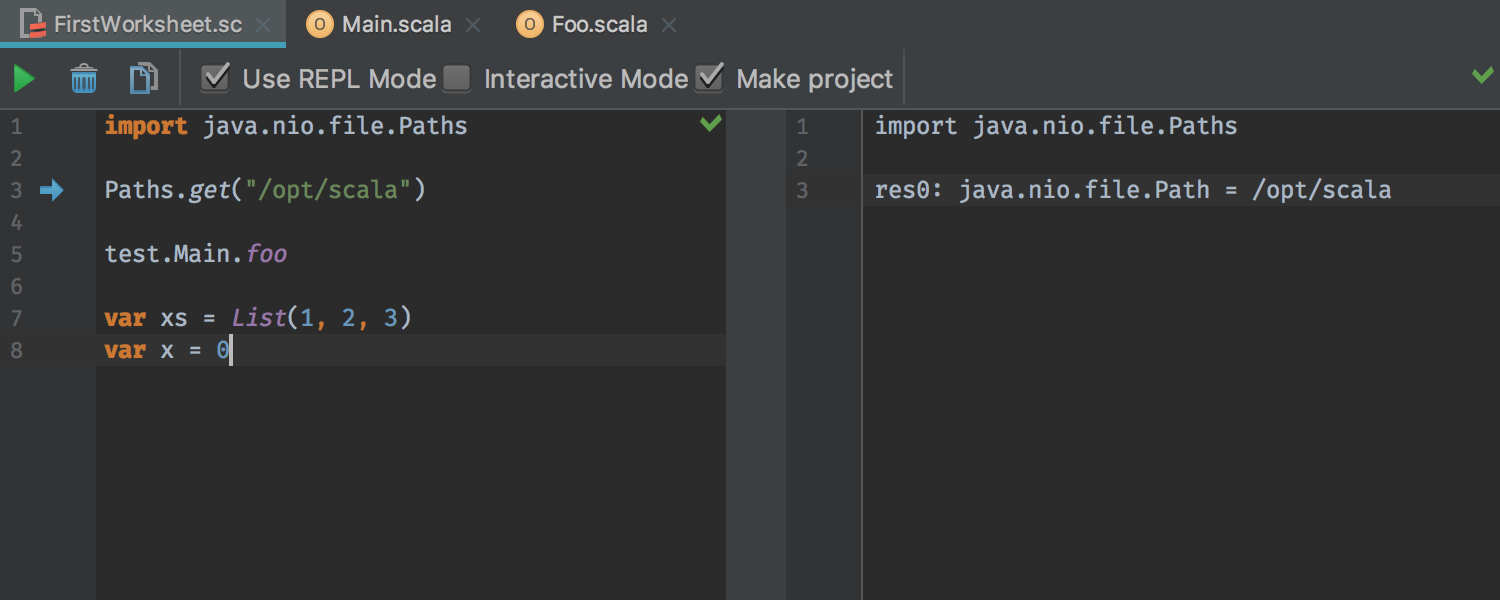Close the FirstWorksheet.sc tab
1500x600 pixels.
pos(264,25)
